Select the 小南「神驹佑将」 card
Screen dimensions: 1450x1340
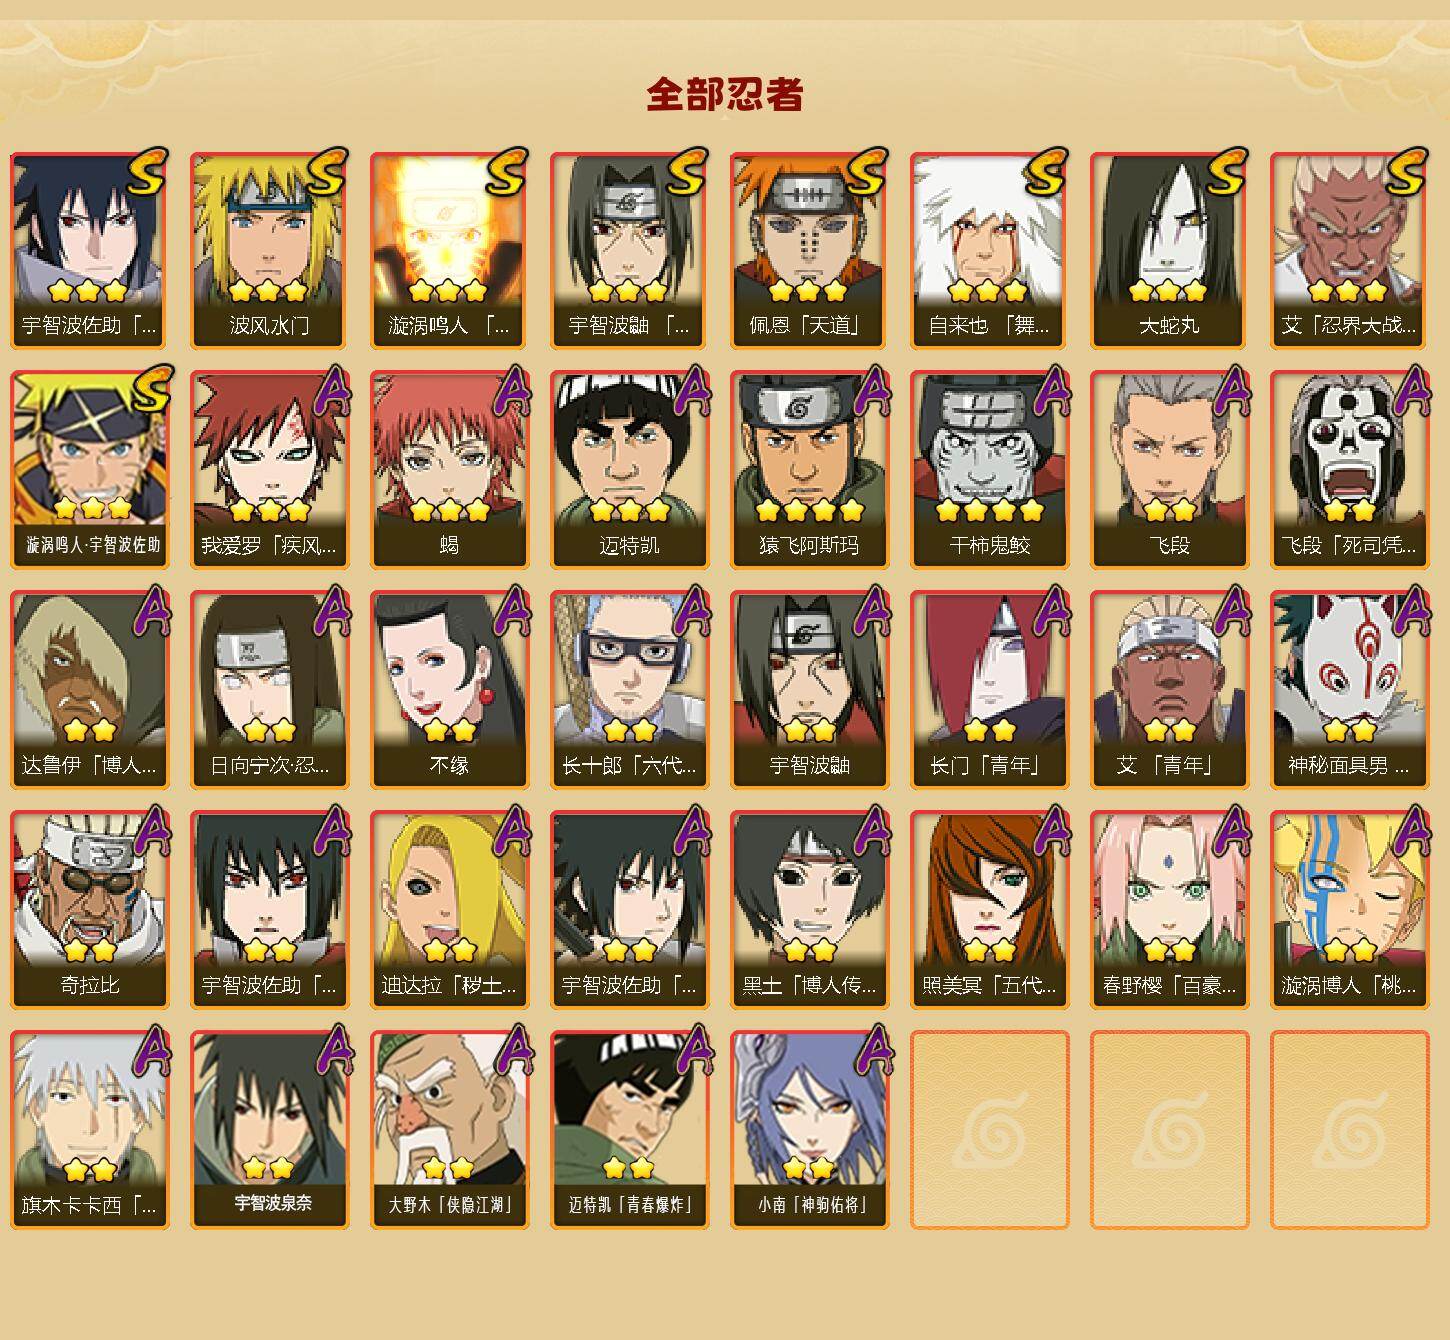tap(809, 1130)
